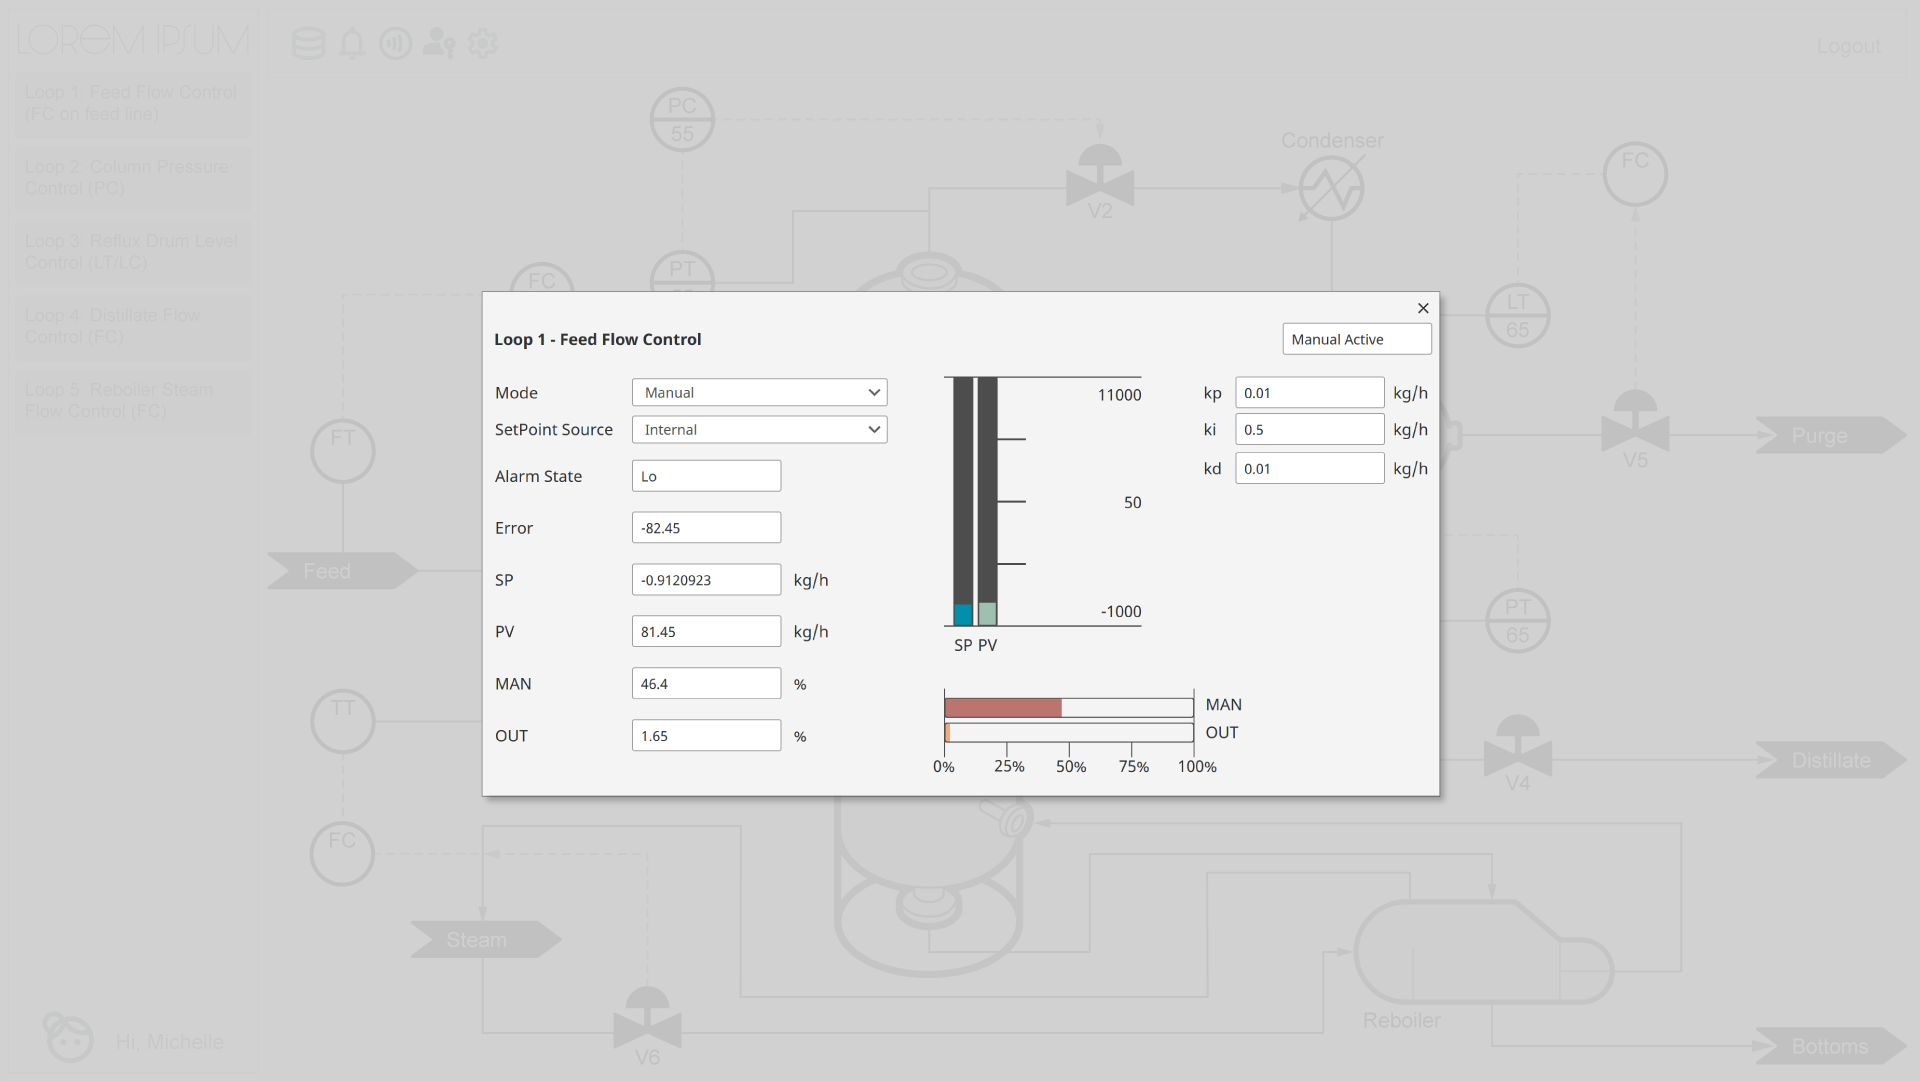Click the database icon in top toolbar
This screenshot has width=1920, height=1081.
(x=308, y=43)
